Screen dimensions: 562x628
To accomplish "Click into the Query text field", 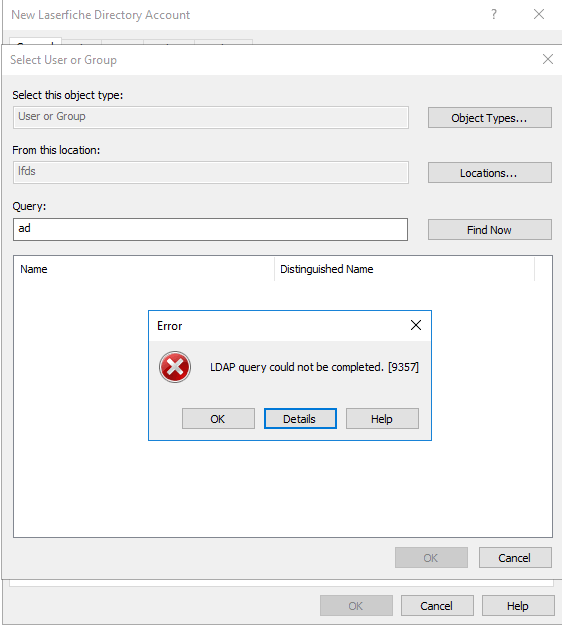I will (x=210, y=229).
